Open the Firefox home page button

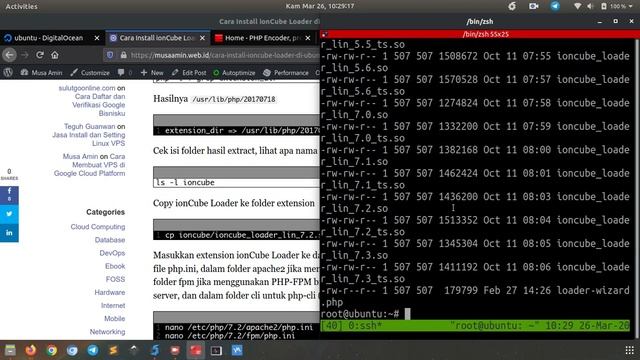[x=55, y=55]
